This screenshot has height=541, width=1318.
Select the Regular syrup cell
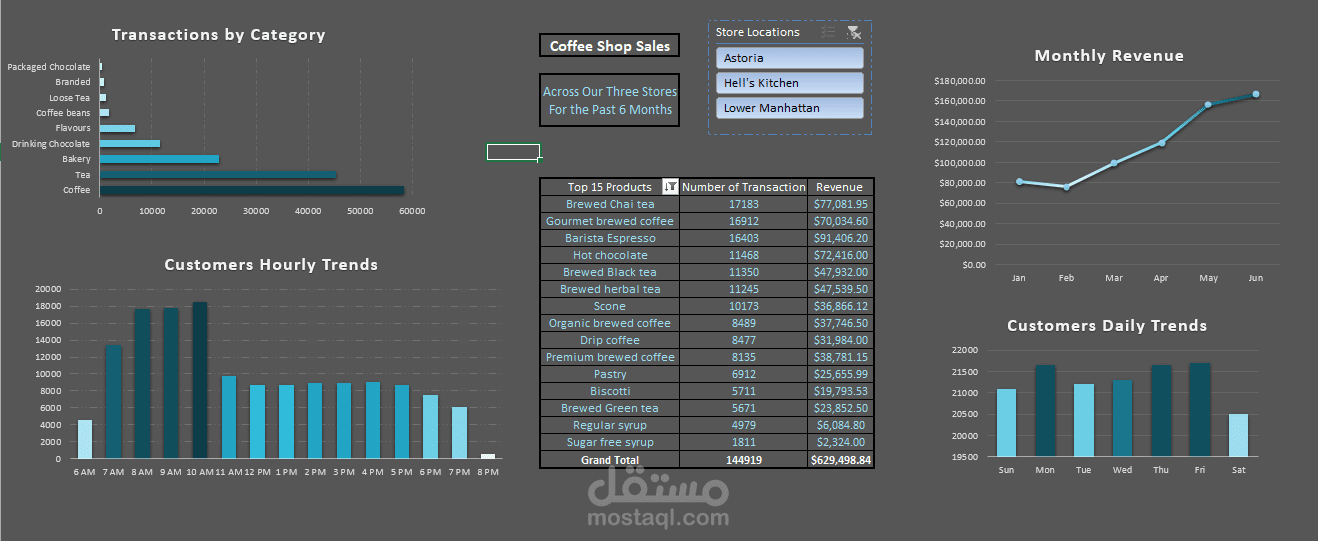tap(610, 425)
